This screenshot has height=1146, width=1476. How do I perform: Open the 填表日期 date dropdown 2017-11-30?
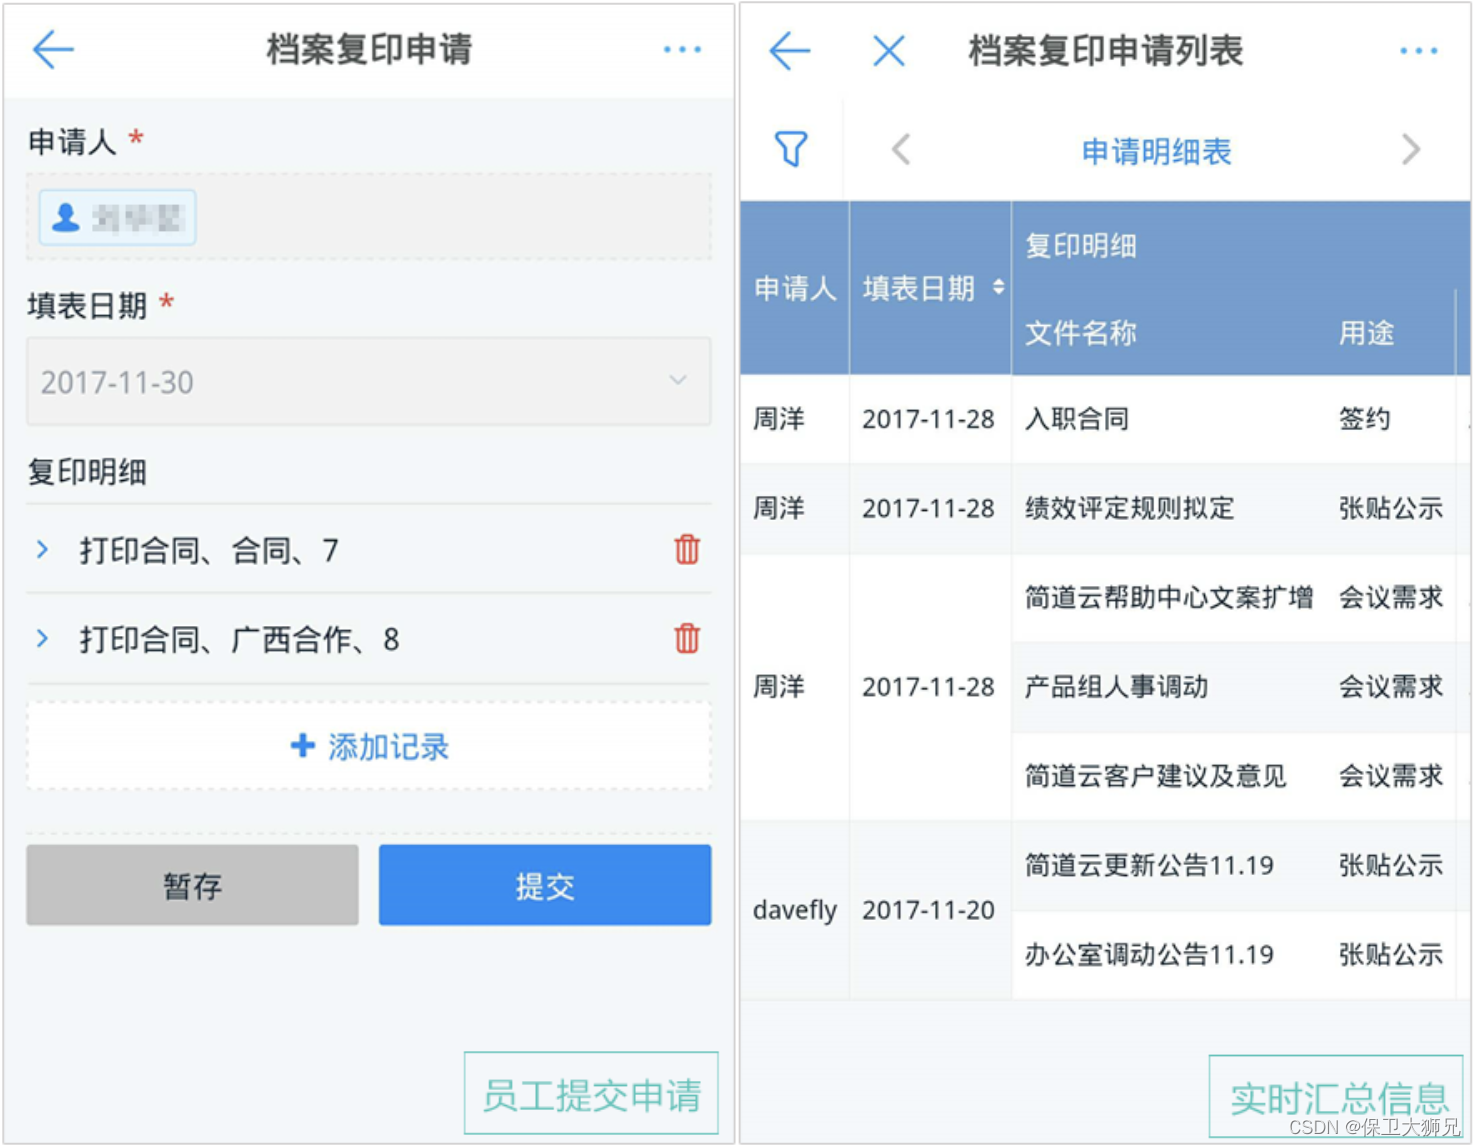[x=368, y=382]
